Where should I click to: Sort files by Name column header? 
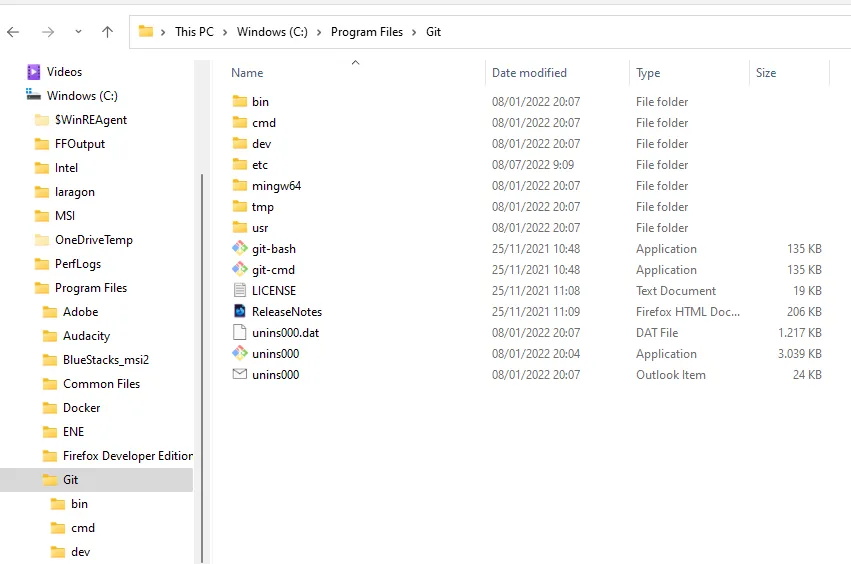pos(248,73)
